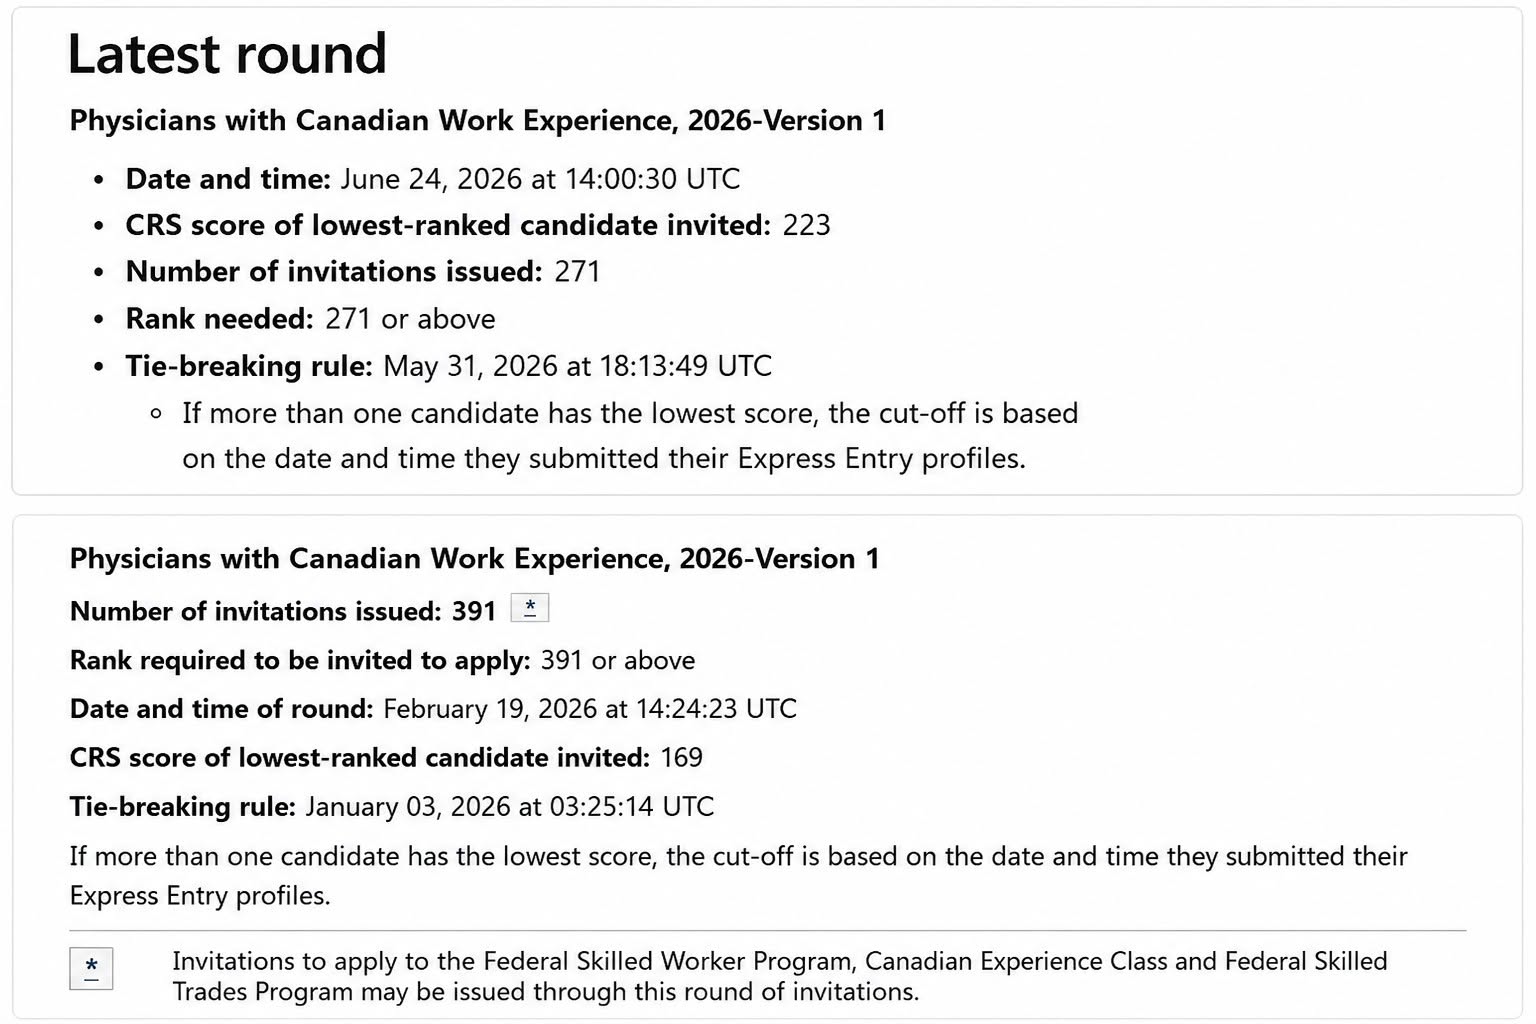Open the footnote asterisk beside 391 invitations
The image size is (1536, 1024).
pyautogui.click(x=529, y=608)
